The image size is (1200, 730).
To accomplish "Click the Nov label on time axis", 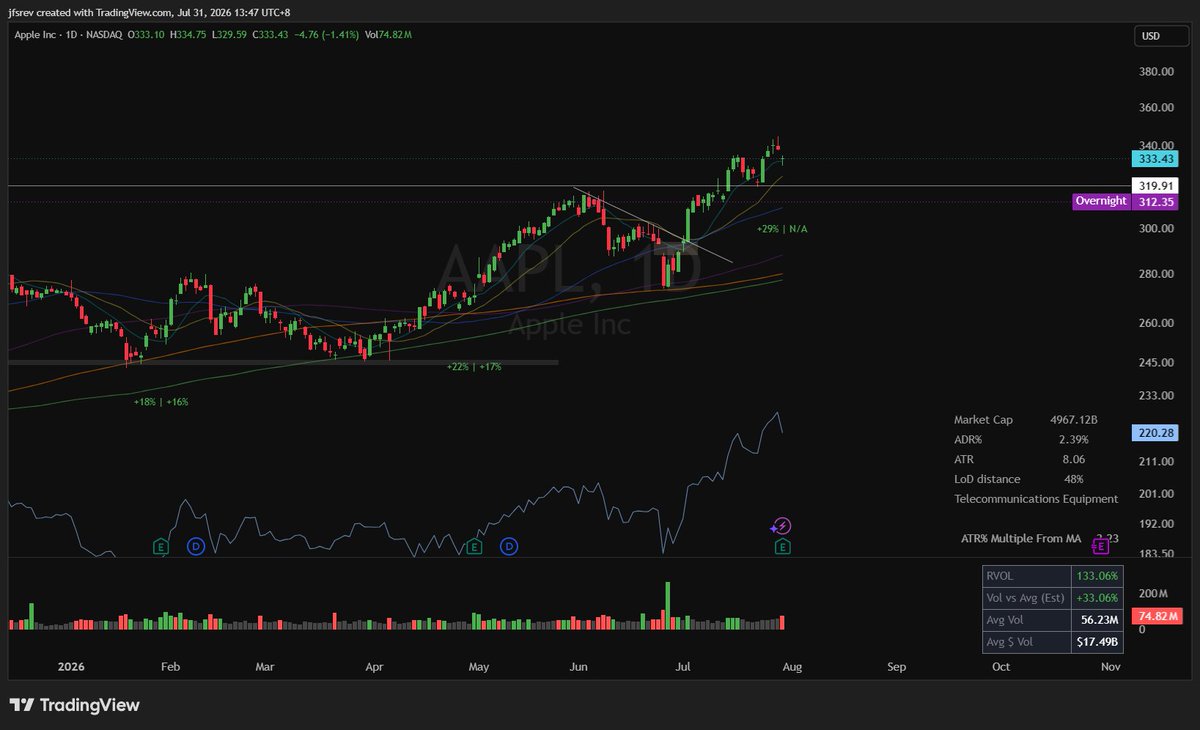I will point(1108,666).
